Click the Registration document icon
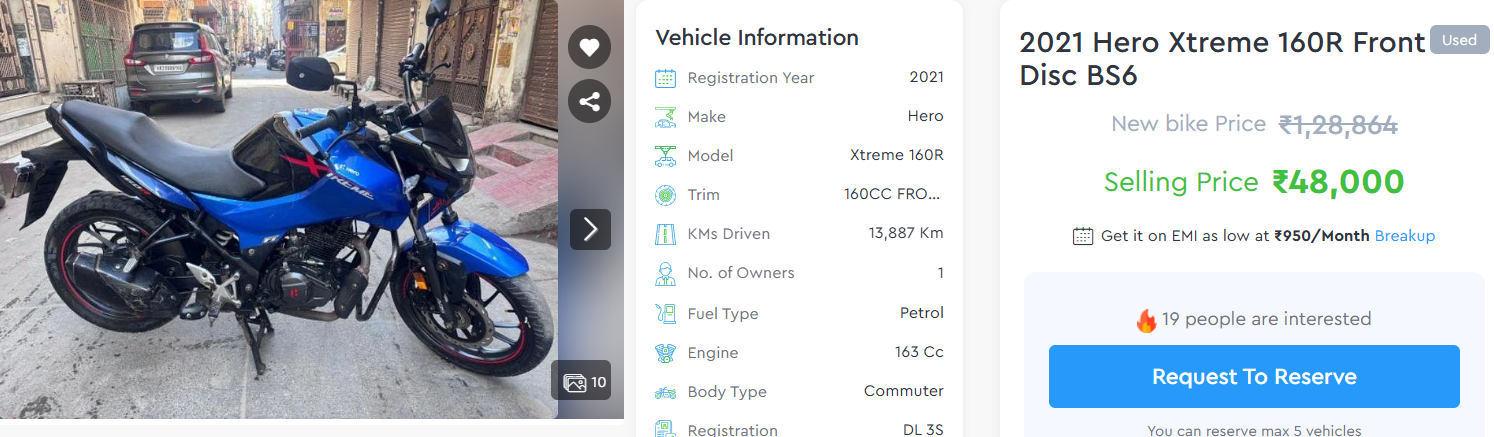 pyautogui.click(x=665, y=430)
